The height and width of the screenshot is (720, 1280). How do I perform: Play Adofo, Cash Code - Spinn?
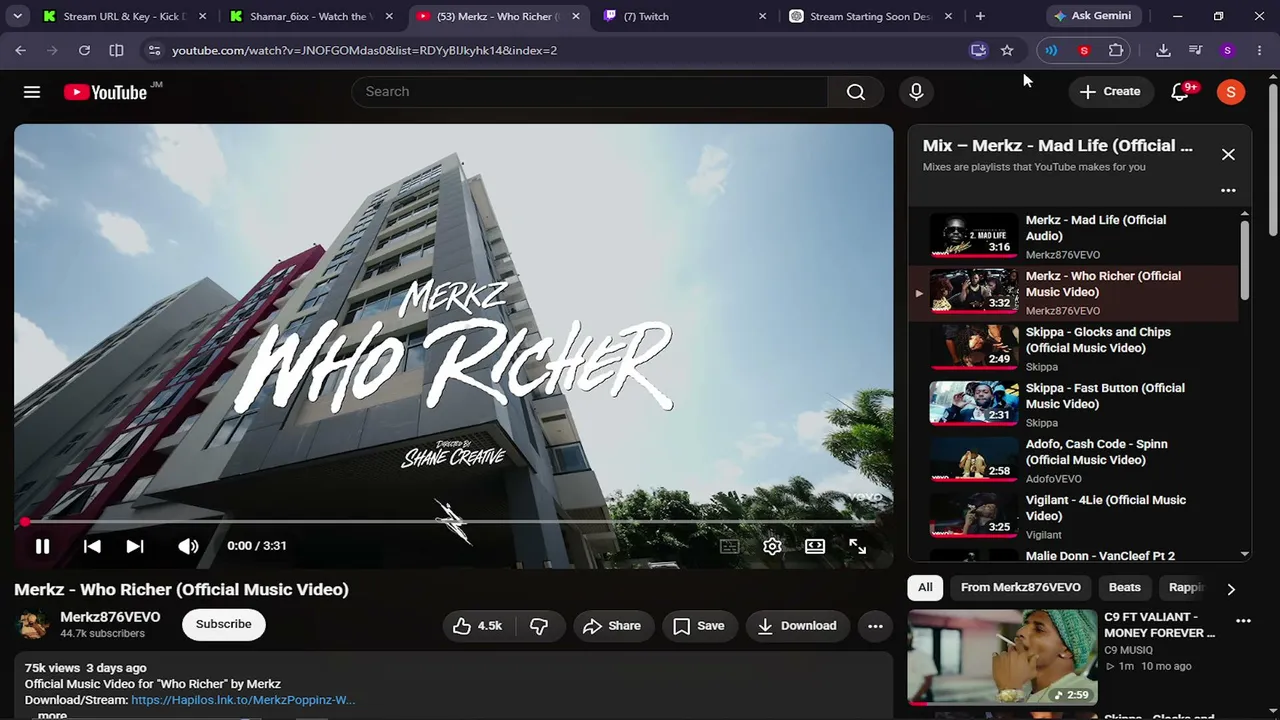(1075, 460)
